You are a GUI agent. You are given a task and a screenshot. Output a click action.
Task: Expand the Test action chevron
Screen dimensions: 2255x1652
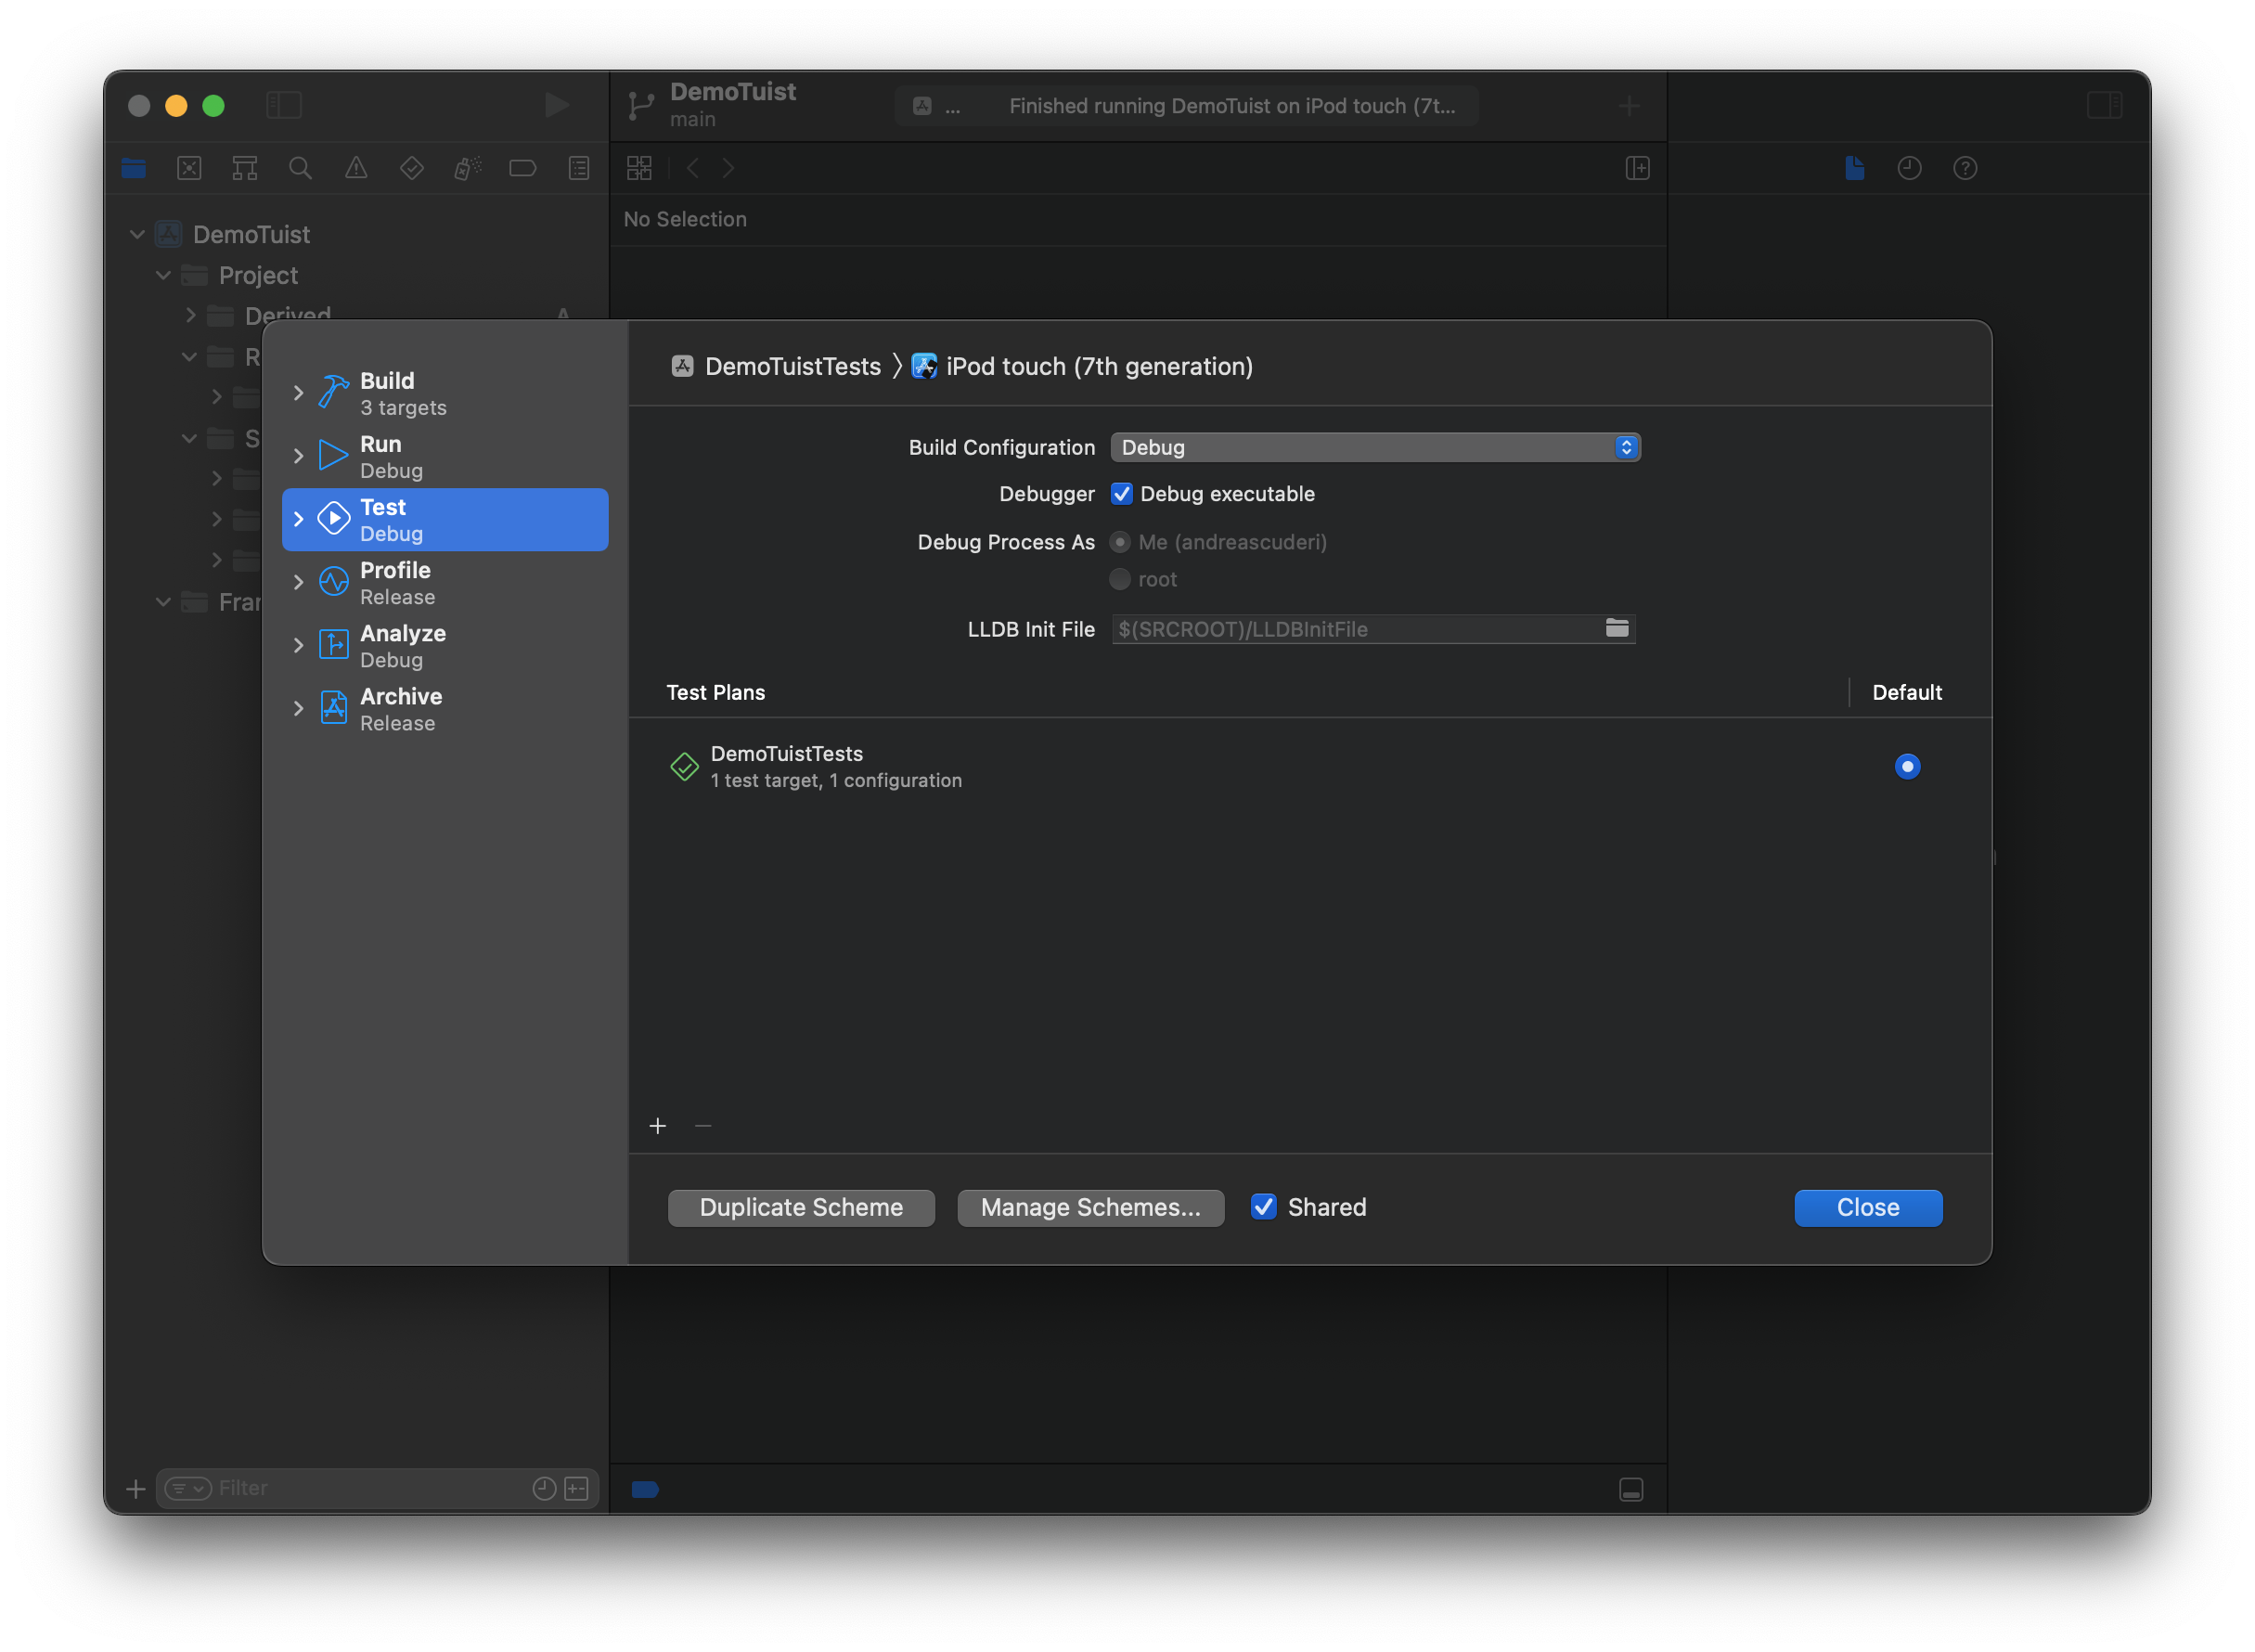tap(298, 519)
